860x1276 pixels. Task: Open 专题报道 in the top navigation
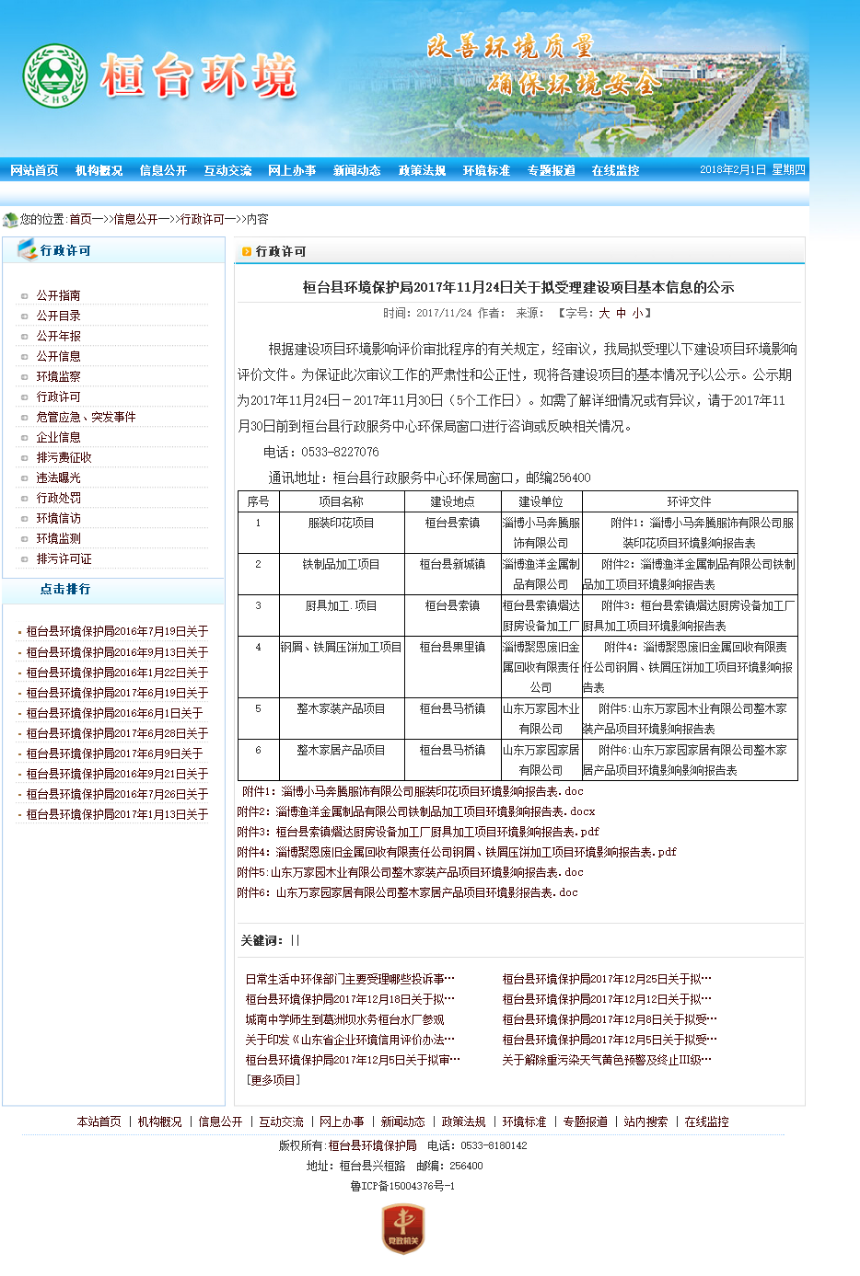[551, 171]
